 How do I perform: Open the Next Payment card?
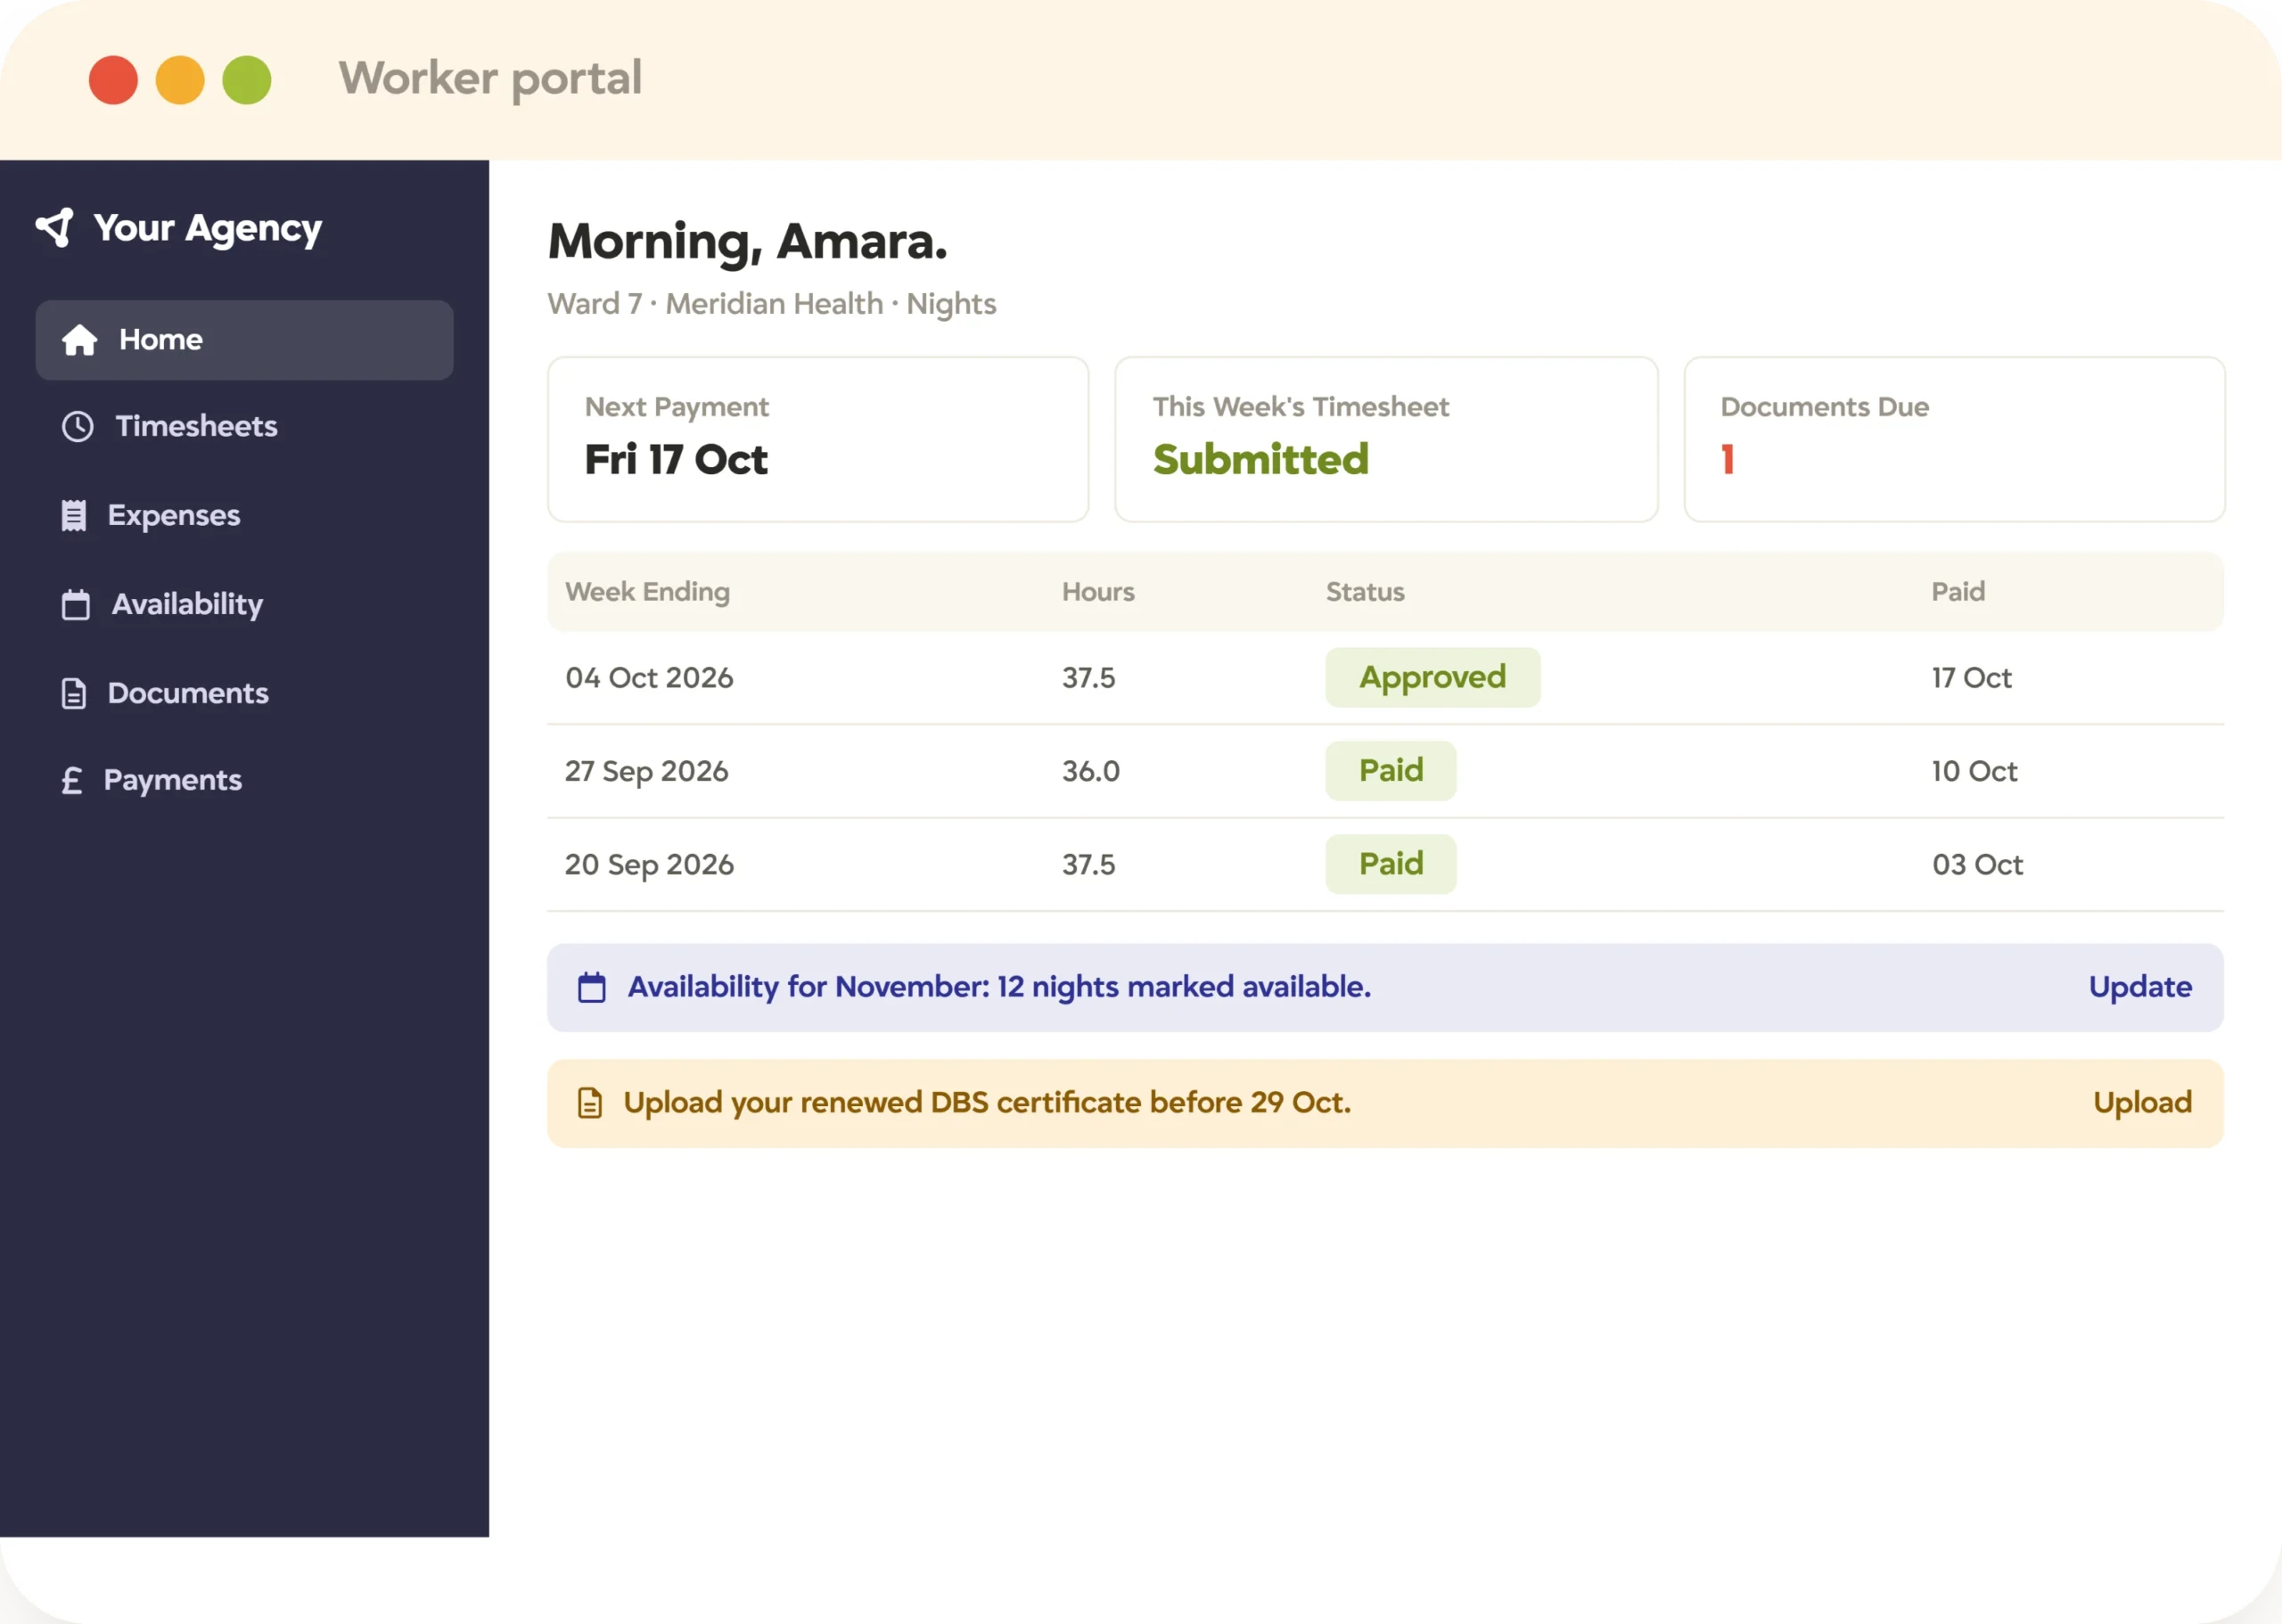818,439
